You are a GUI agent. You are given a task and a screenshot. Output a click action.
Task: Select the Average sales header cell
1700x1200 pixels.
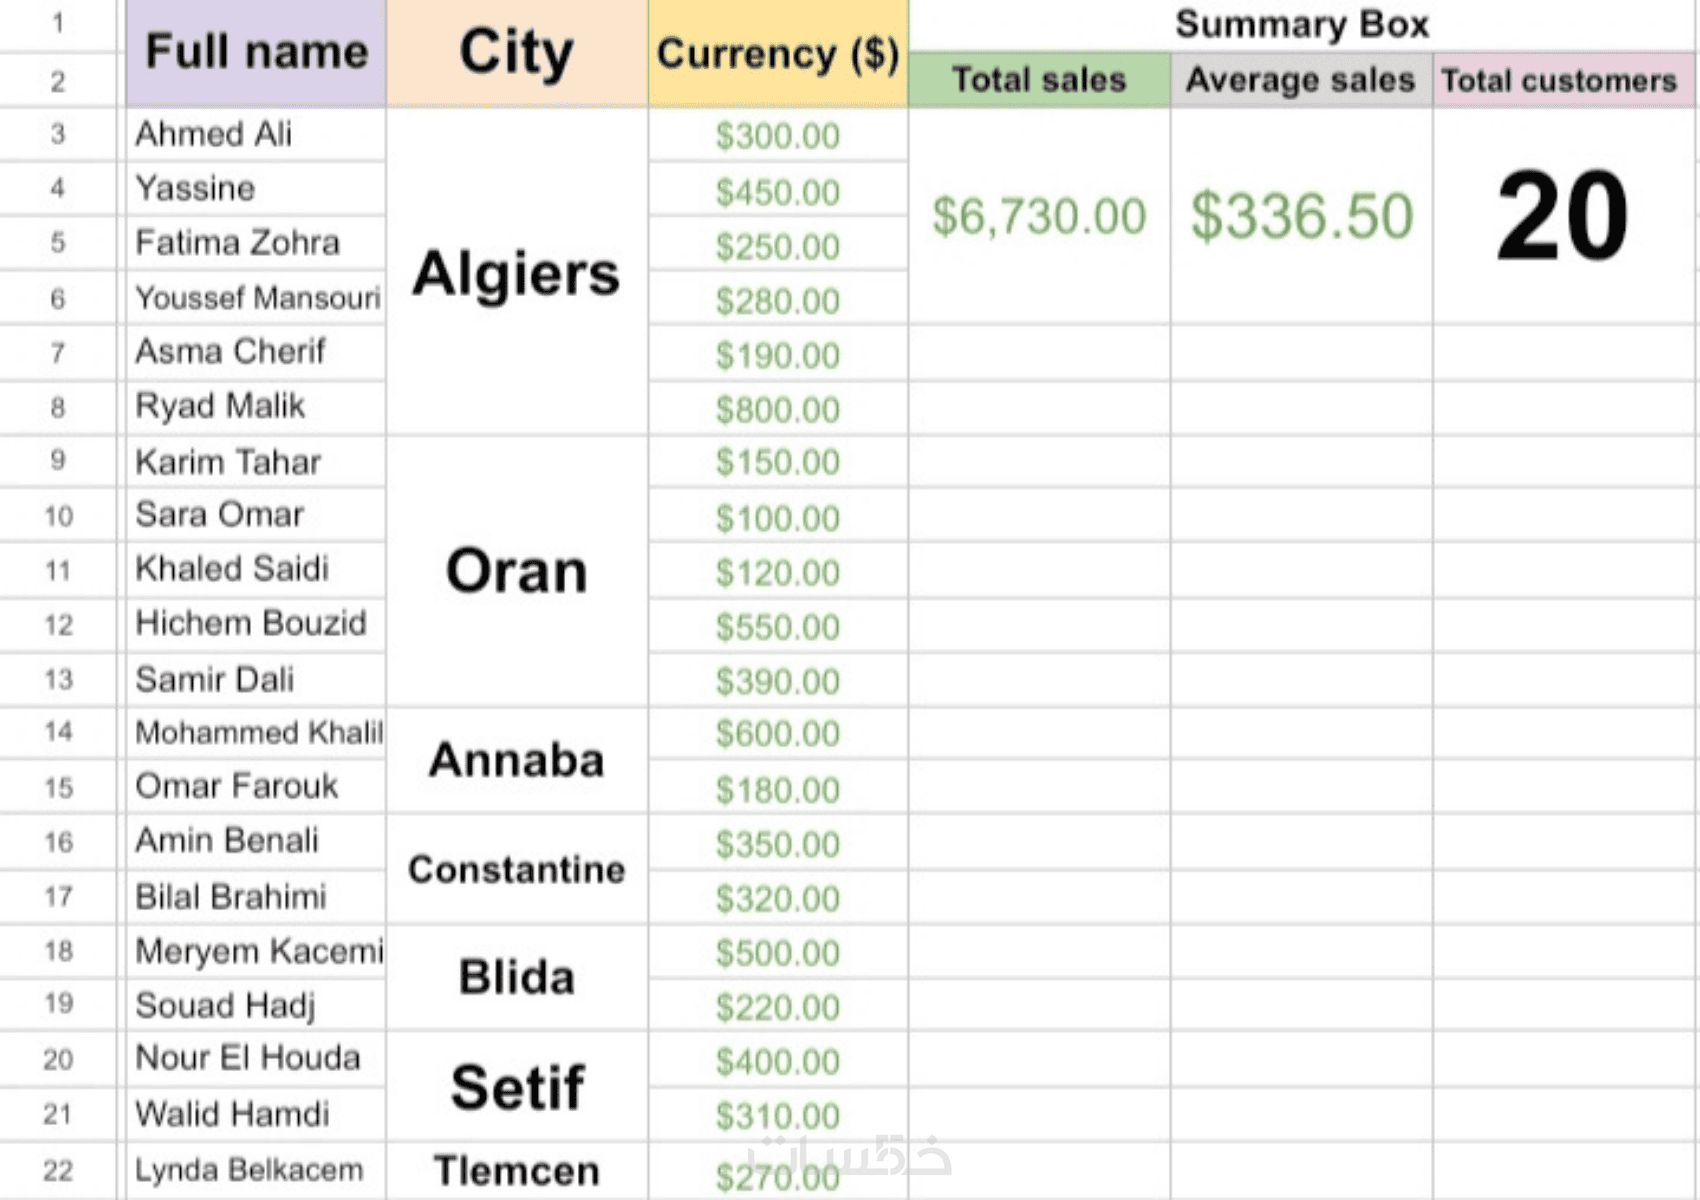(1301, 79)
